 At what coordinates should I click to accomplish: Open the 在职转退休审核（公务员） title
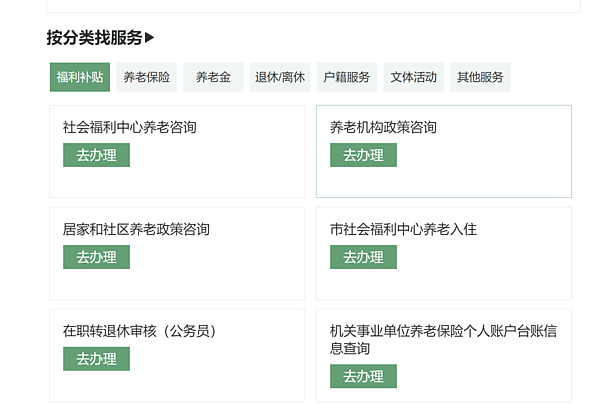(140, 331)
